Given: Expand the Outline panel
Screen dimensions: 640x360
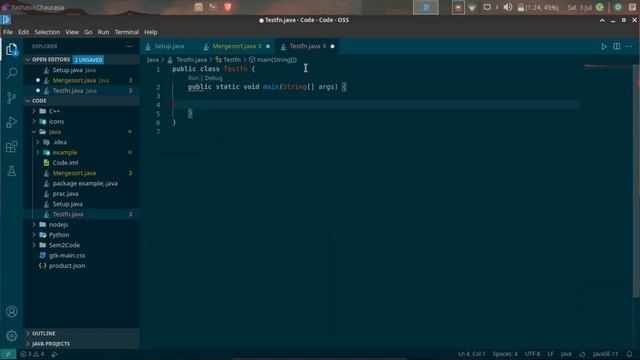Looking at the screenshot, I should click(x=81, y=333).
